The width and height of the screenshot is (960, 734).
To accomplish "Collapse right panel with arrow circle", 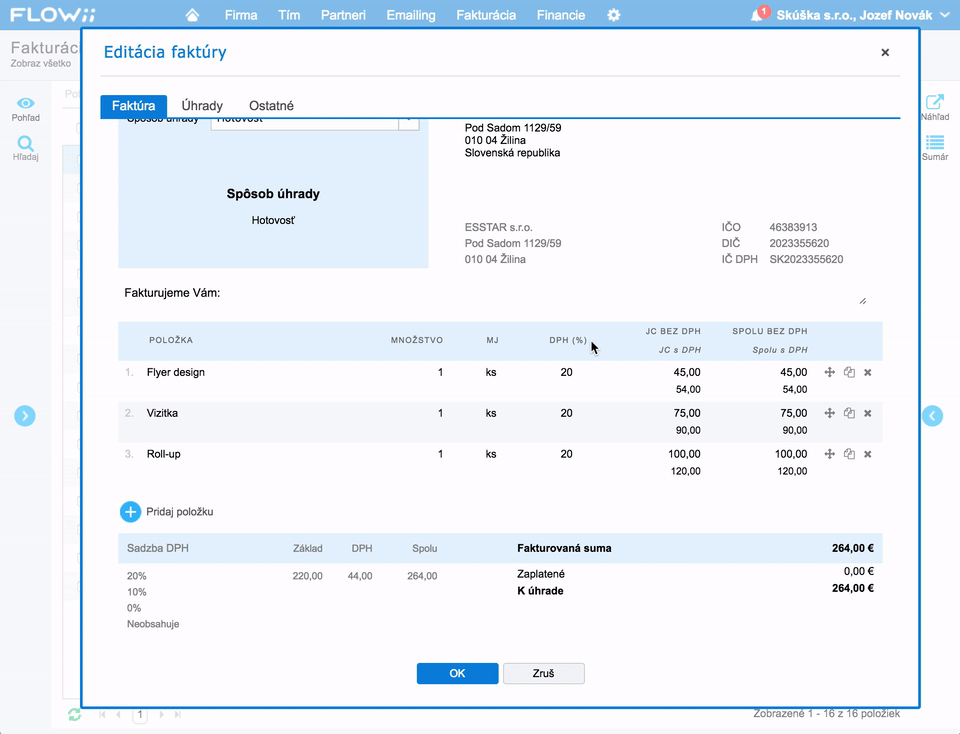I will coord(932,416).
